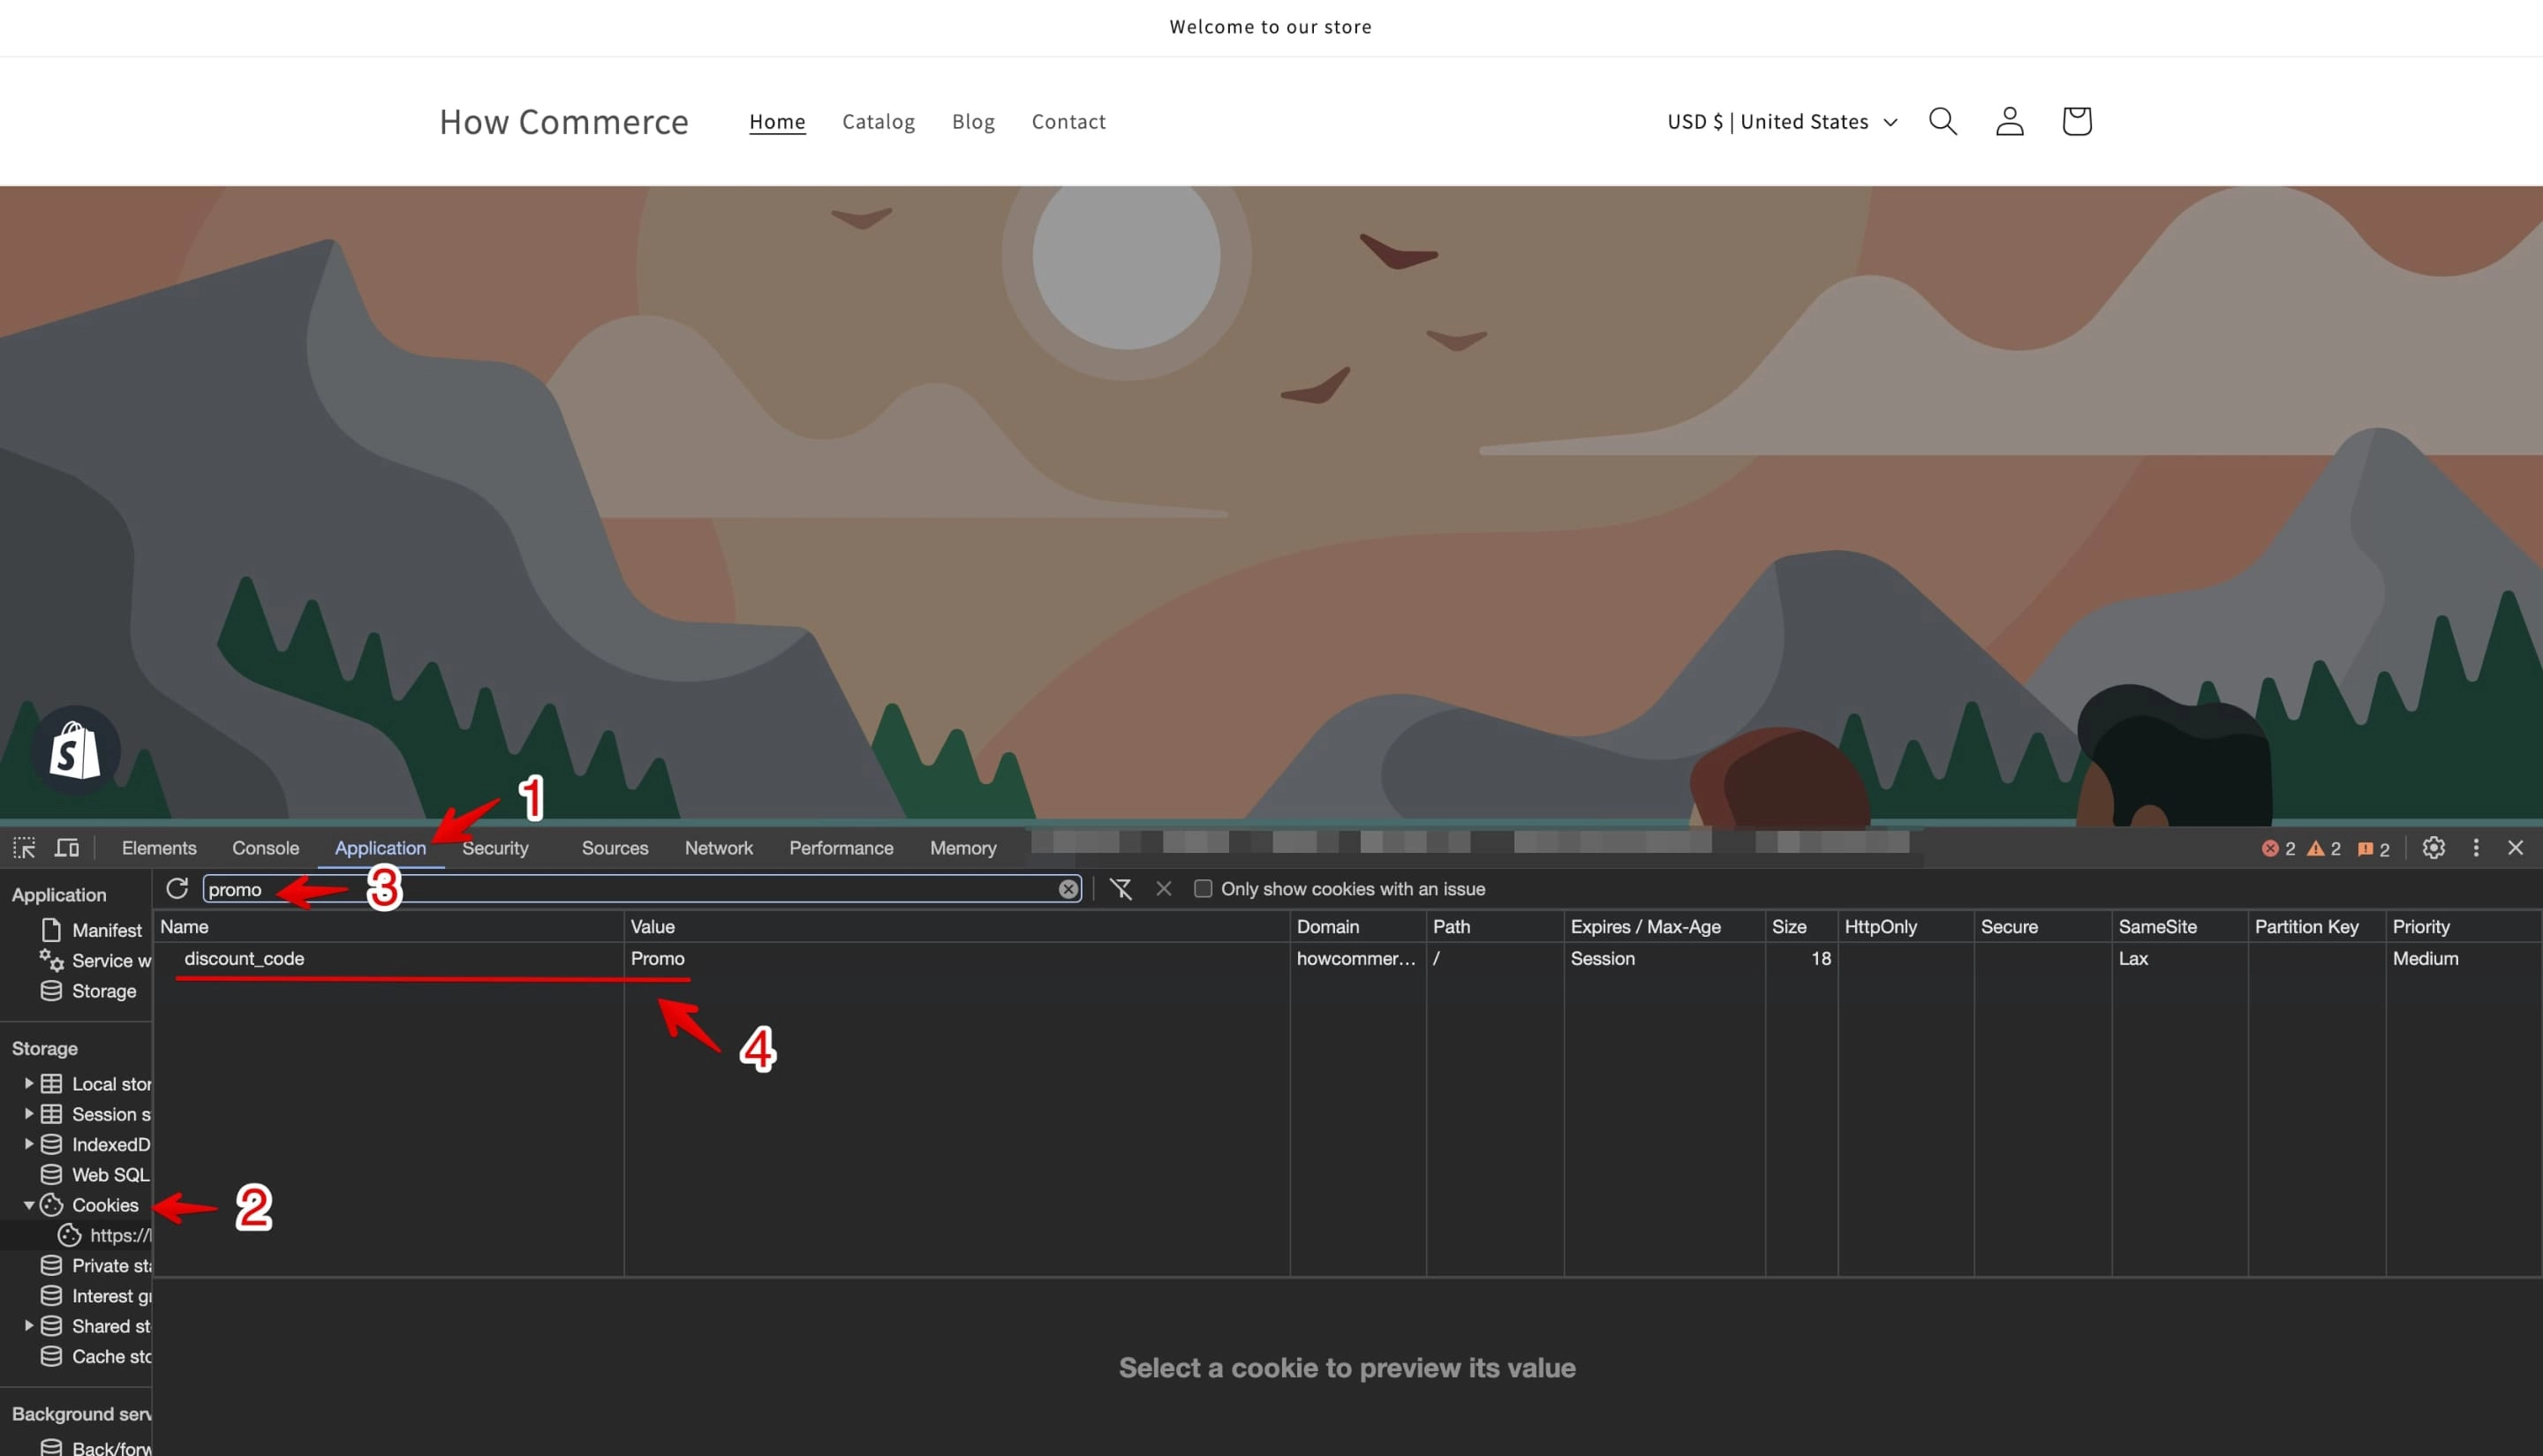Click the red errors count badge
Screen dimensions: 2543x1456
coord(2278,849)
